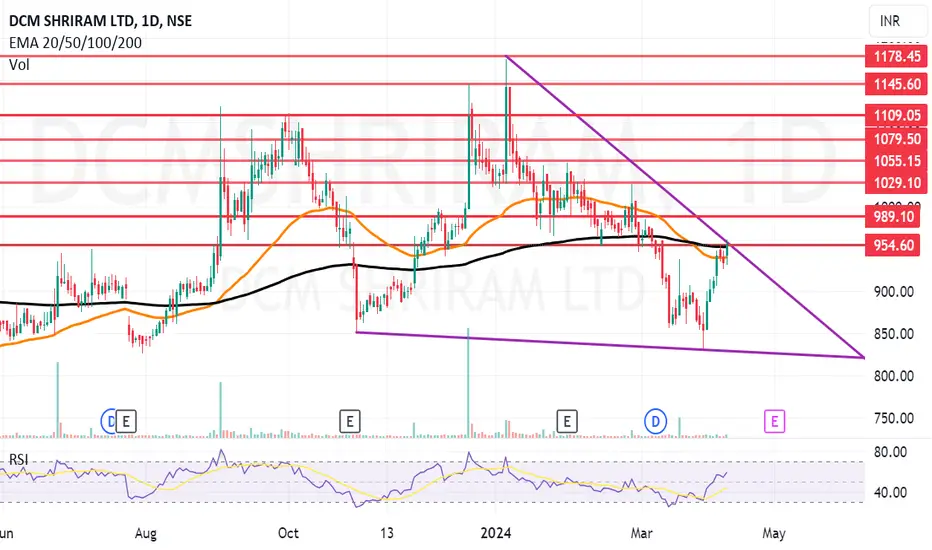Screen dimensions: 932x550
Task: Click the 1109.05 price level label
Action: 896,115
